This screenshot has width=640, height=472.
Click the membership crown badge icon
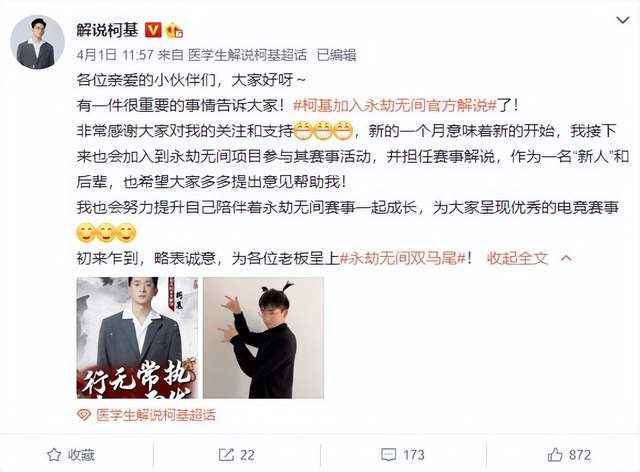pyautogui.click(x=174, y=30)
